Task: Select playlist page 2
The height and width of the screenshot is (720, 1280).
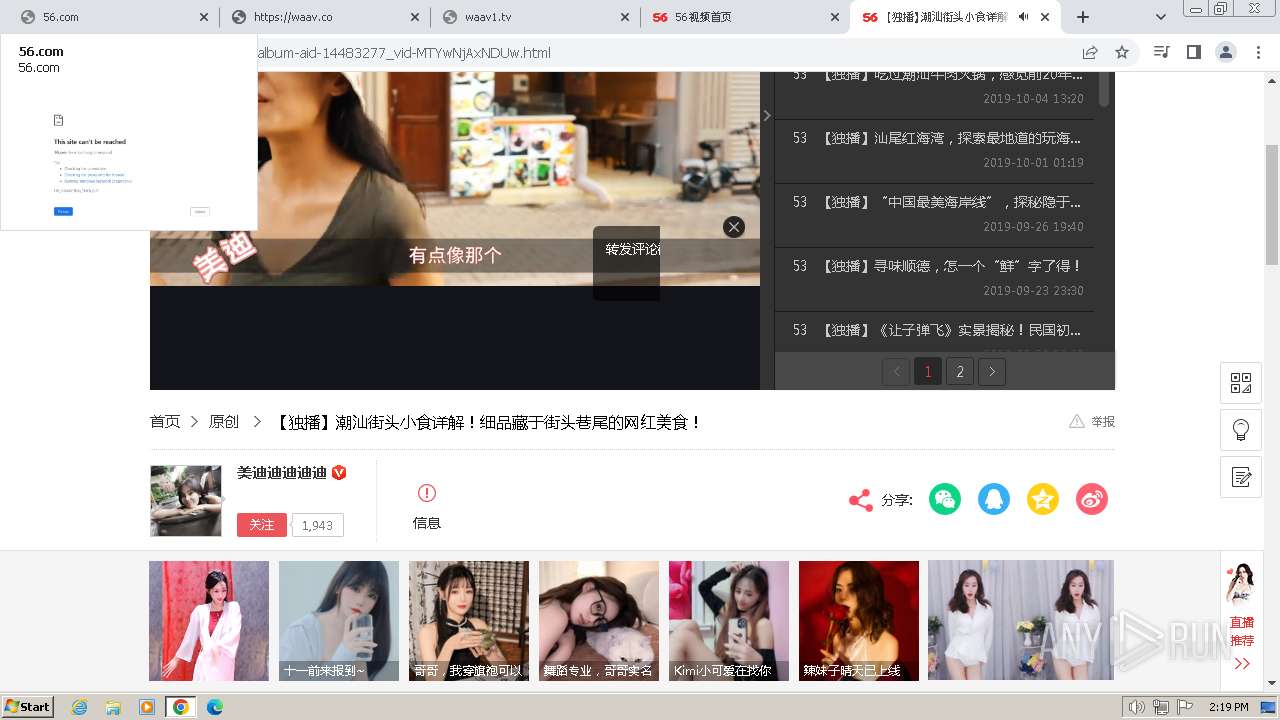Action: tap(960, 372)
